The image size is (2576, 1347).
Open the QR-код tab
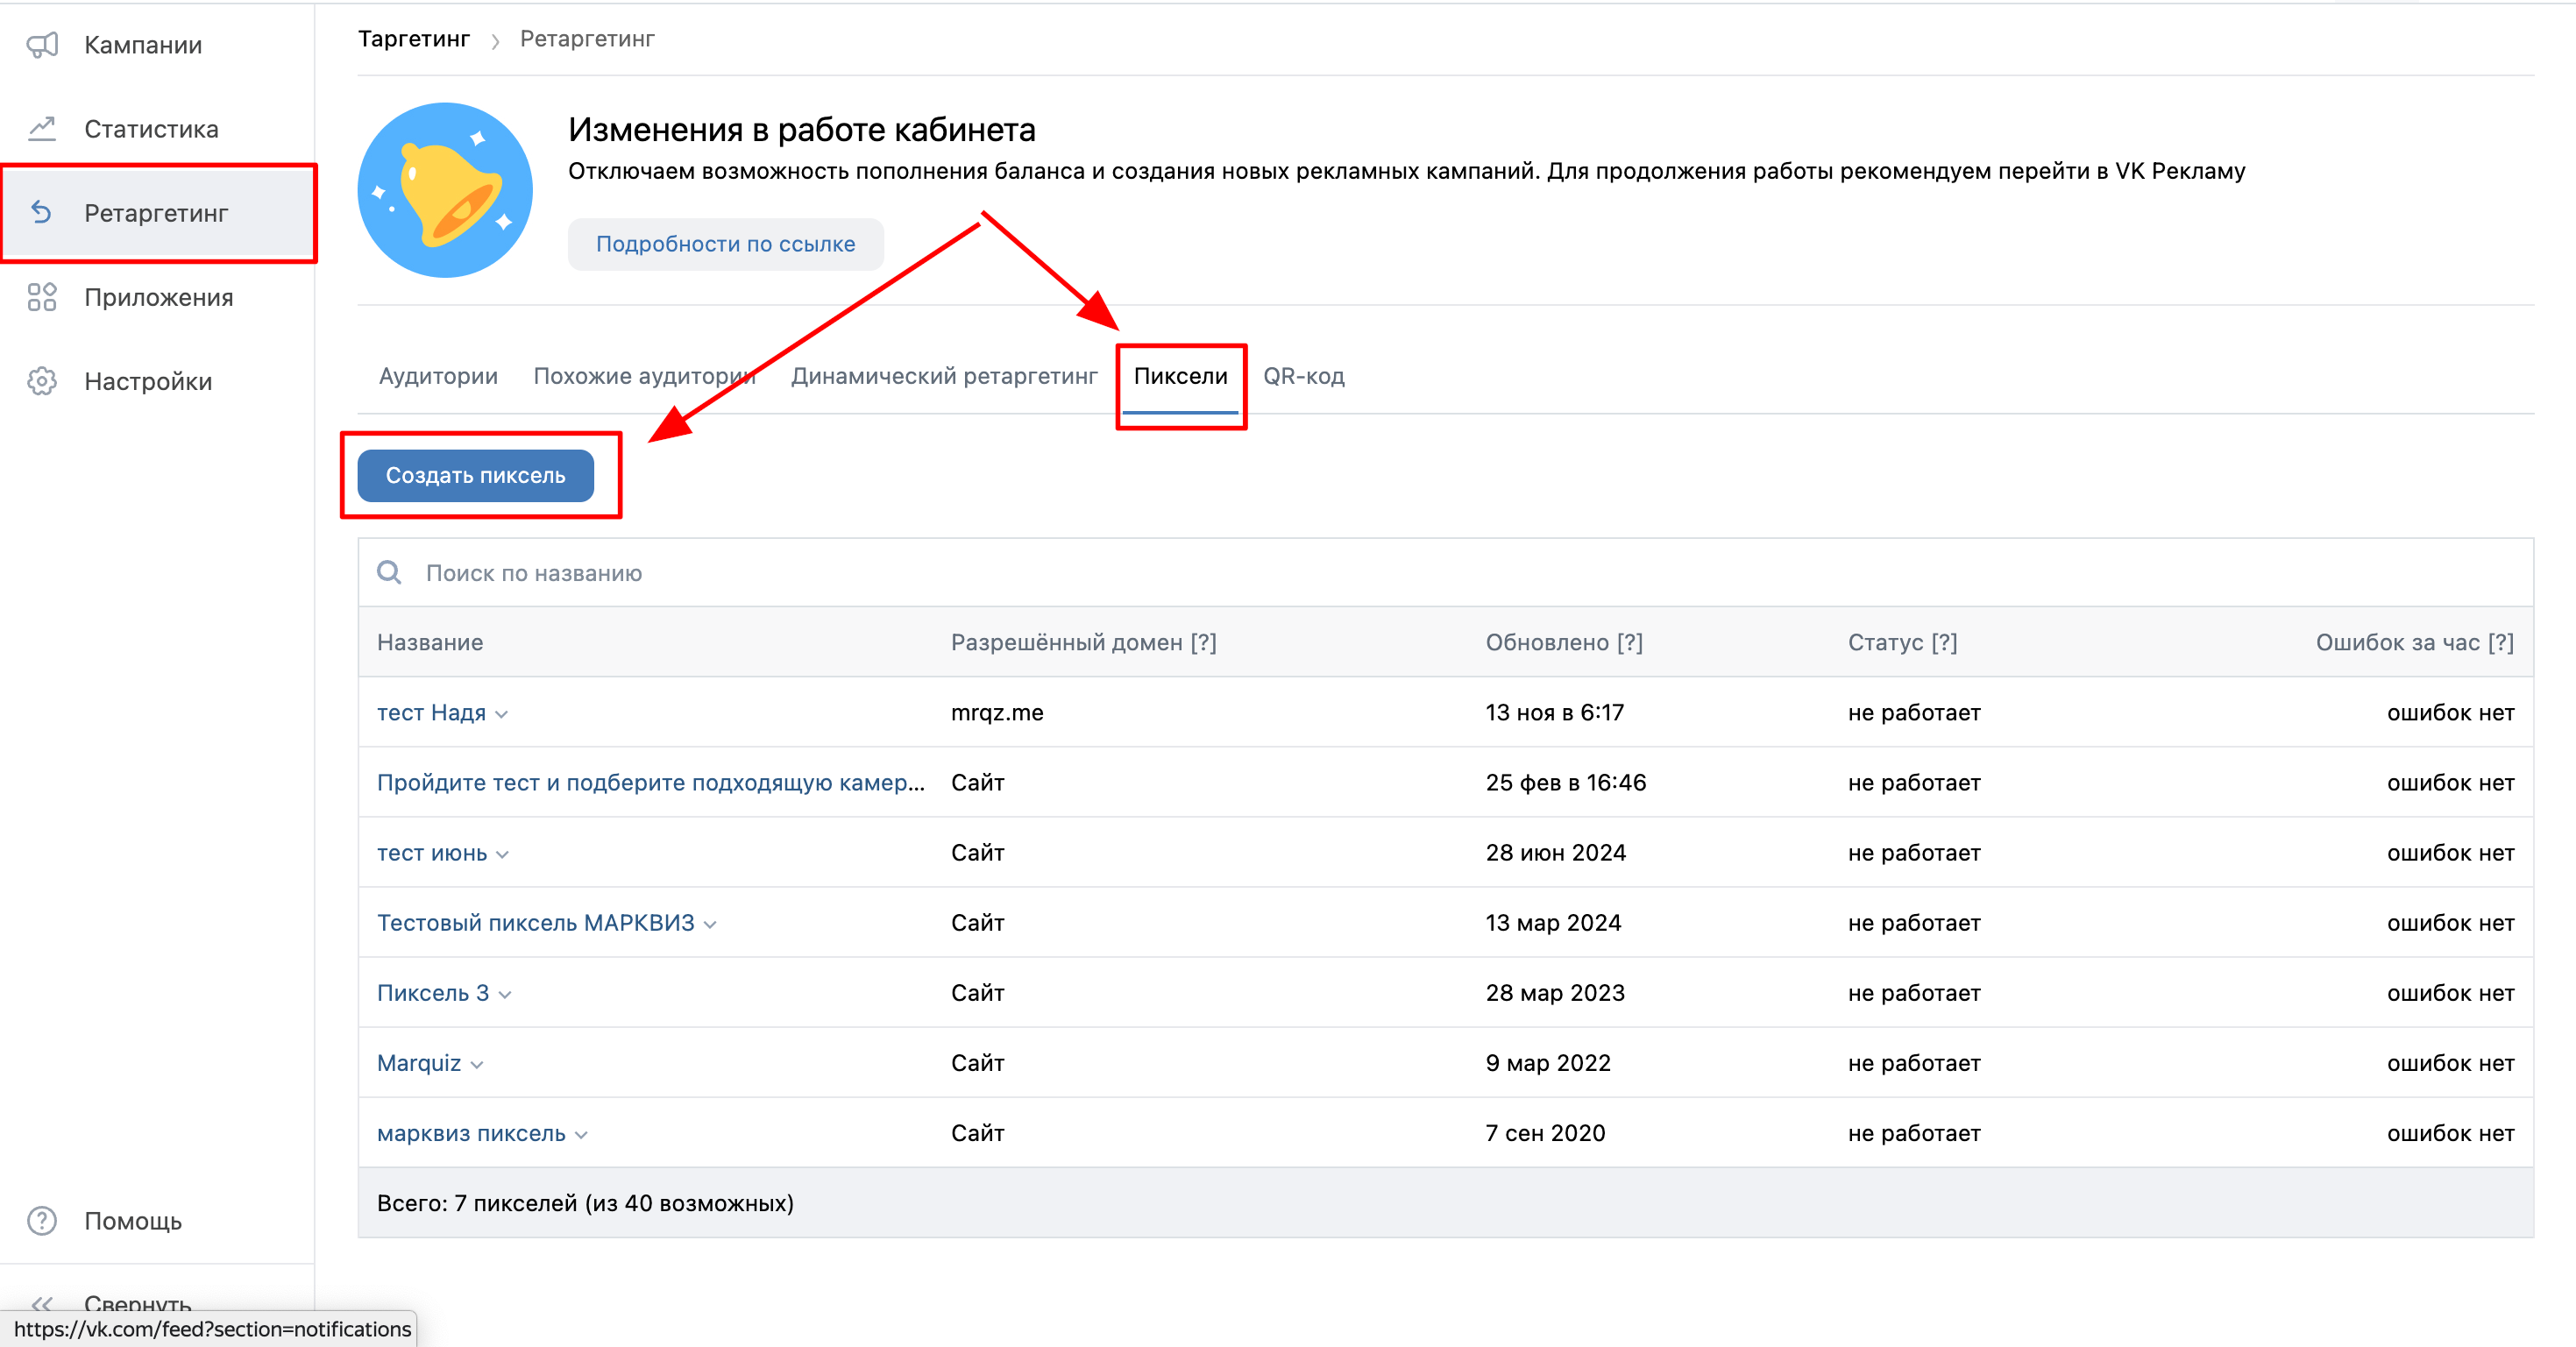(x=1303, y=376)
